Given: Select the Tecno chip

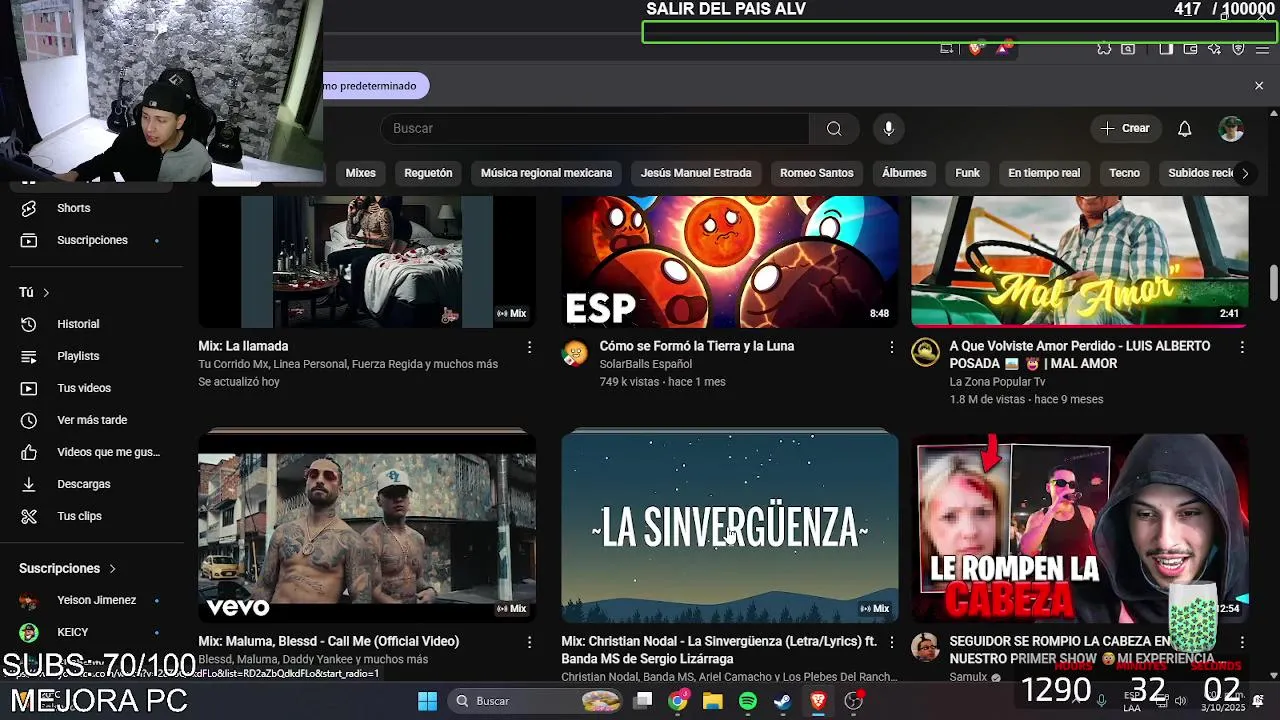Looking at the screenshot, I should click(x=1124, y=173).
